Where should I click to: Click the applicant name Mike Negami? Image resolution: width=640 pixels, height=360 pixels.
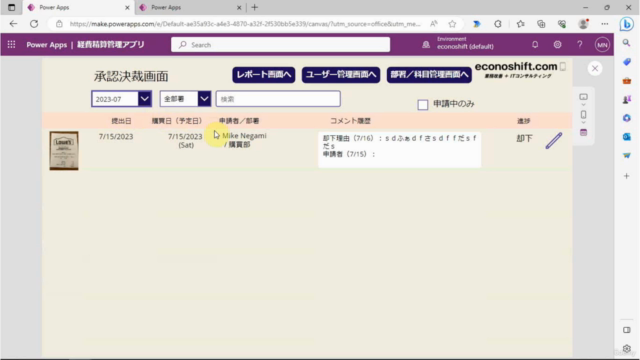[x=244, y=136]
